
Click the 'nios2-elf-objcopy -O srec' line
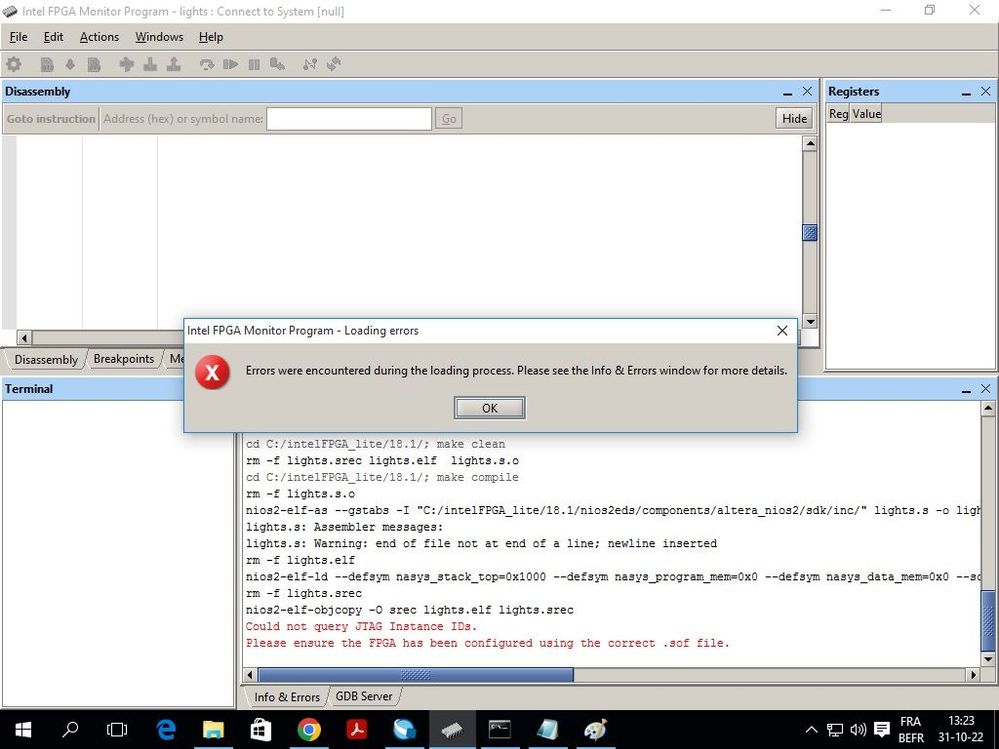(x=410, y=610)
